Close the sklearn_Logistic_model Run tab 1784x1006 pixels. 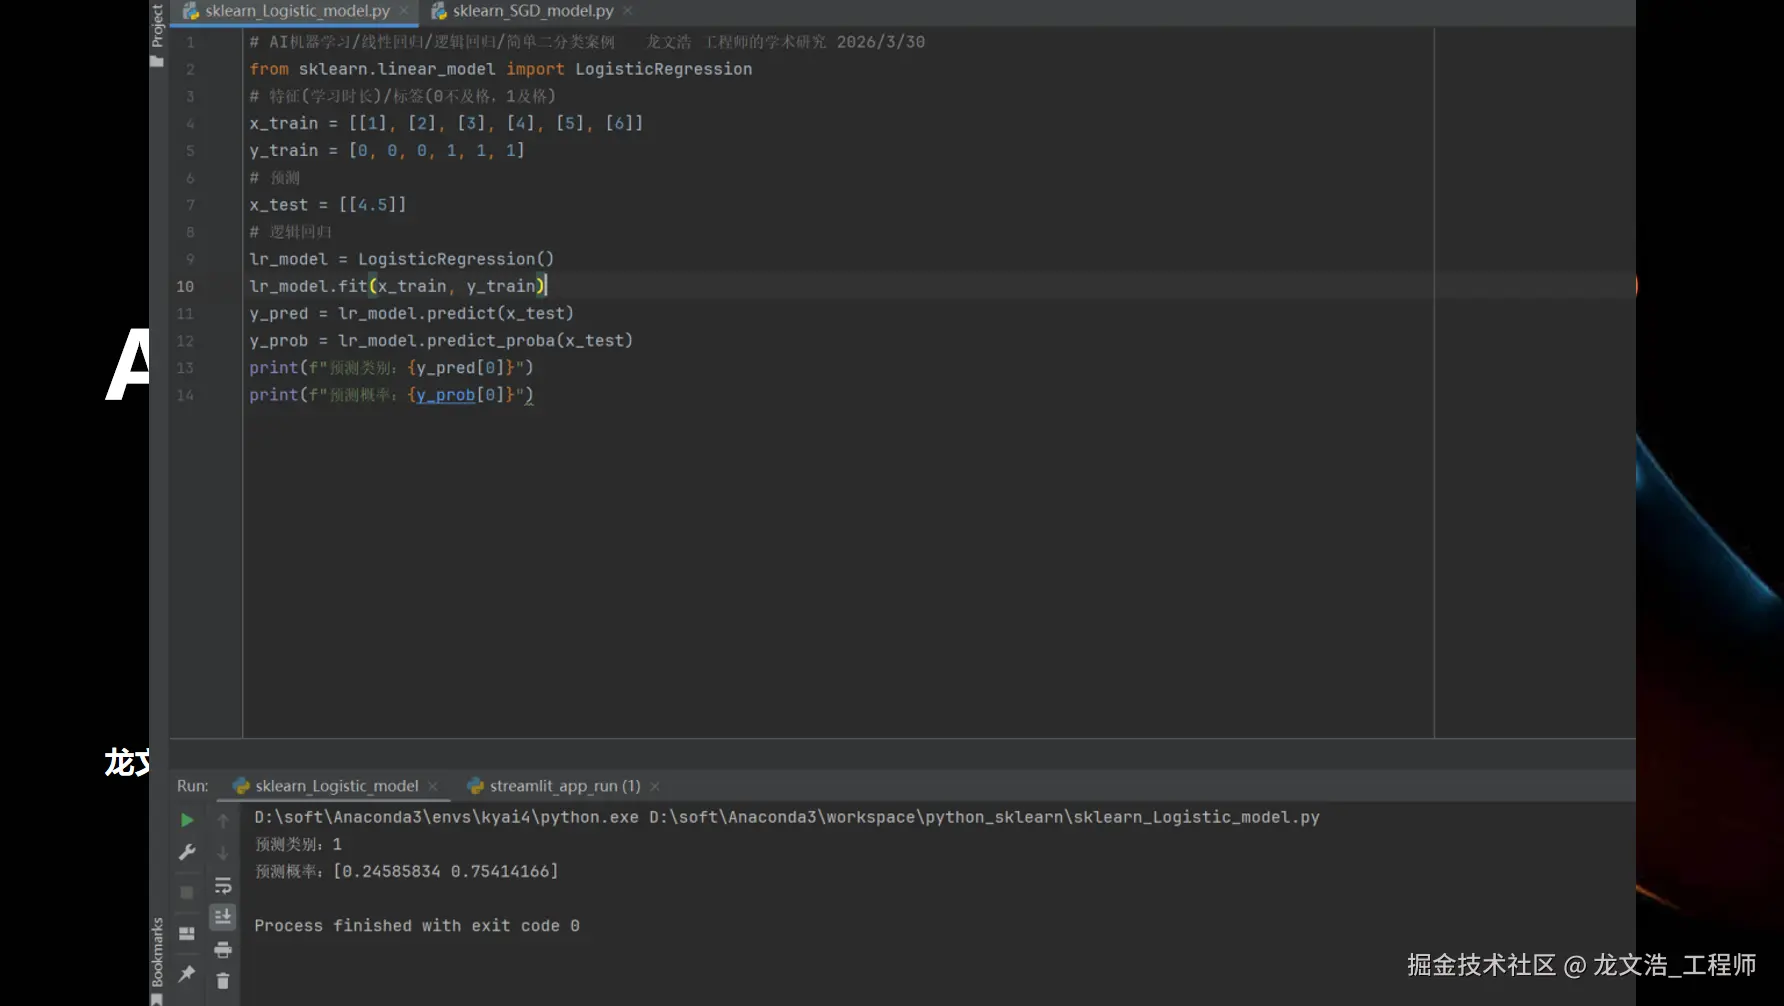tap(433, 786)
